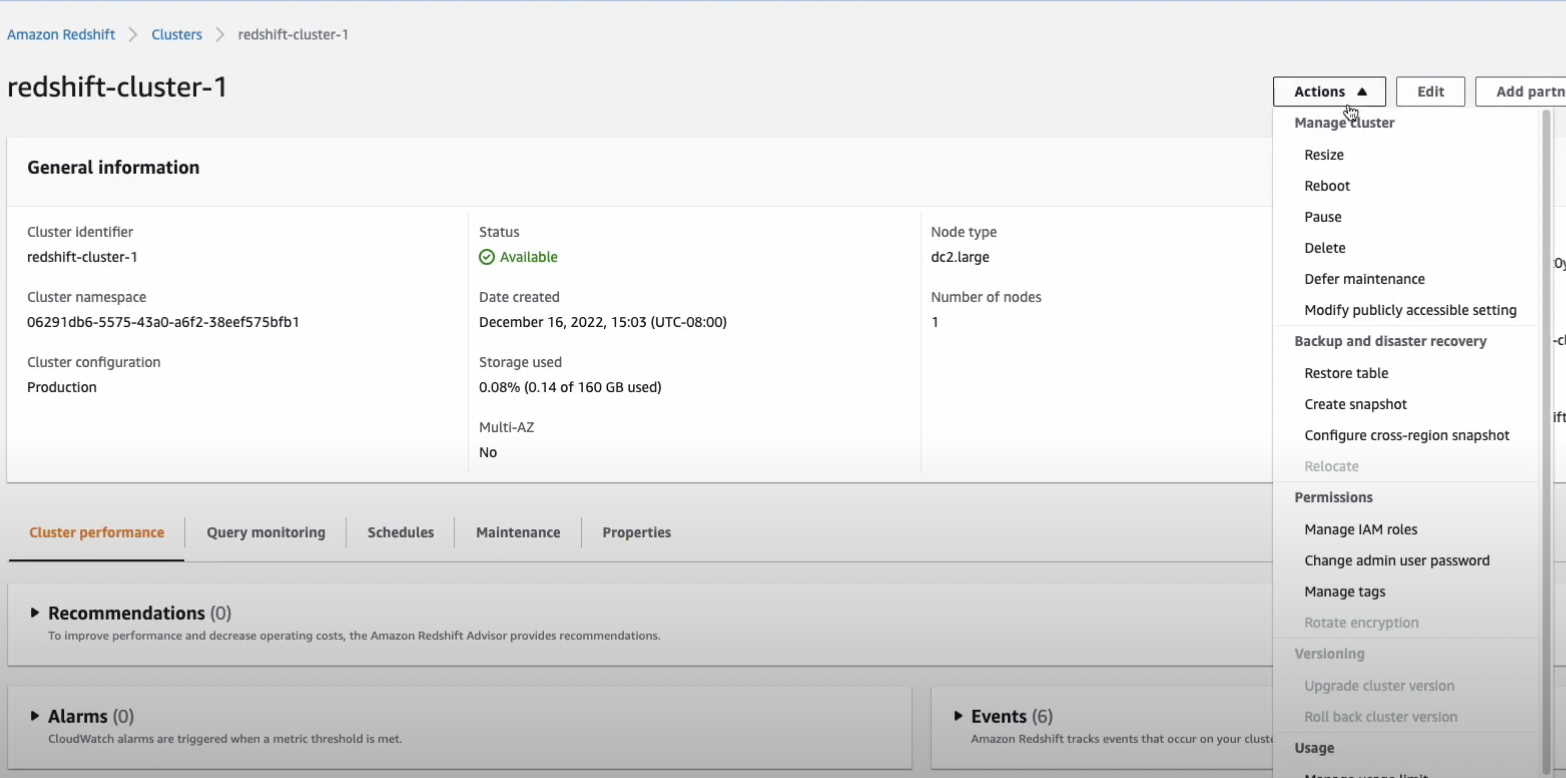Screen dimensions: 1566x778
Task: Choose Resize from the Actions menu
Action: click(1324, 155)
